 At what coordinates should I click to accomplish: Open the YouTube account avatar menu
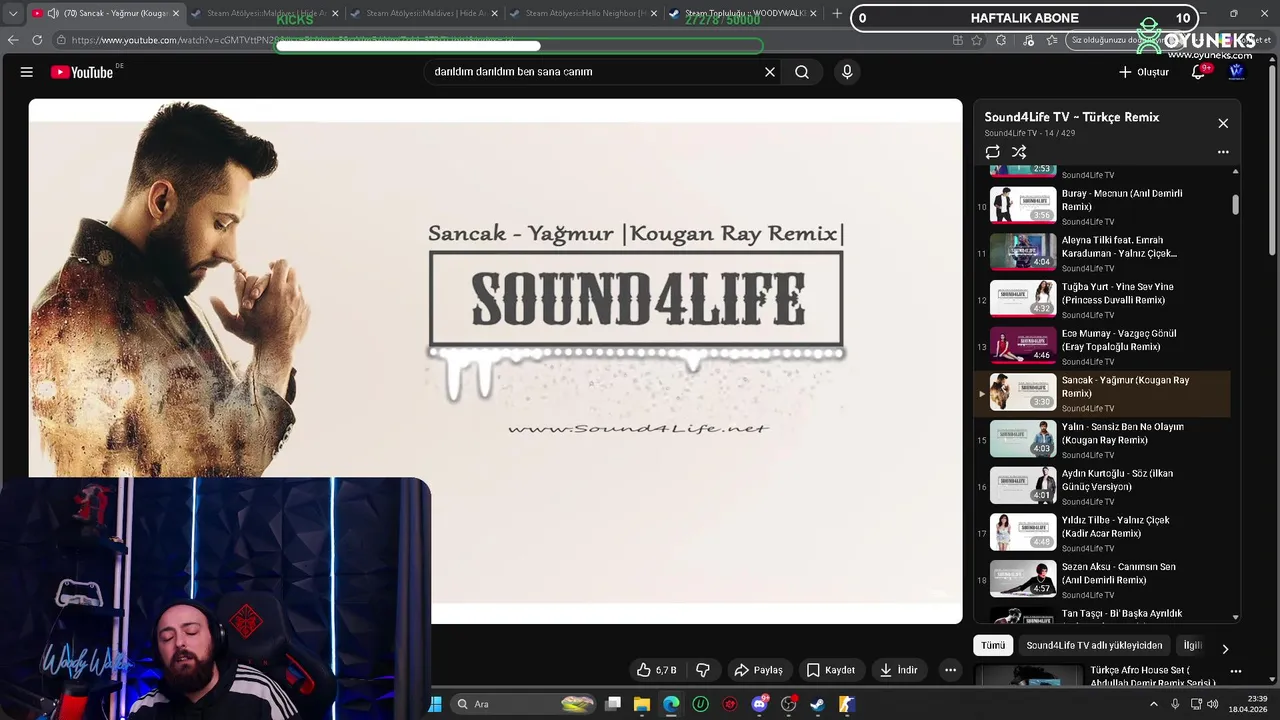(1237, 72)
